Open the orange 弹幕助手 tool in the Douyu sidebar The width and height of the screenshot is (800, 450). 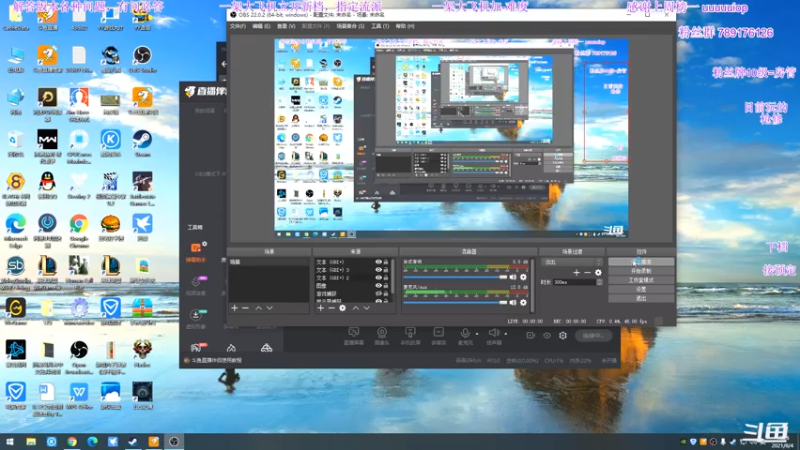(x=196, y=248)
